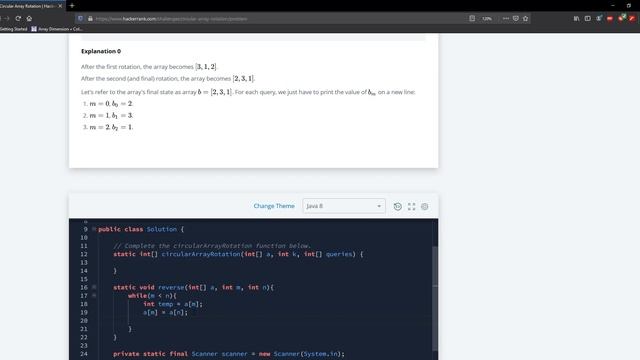This screenshot has width=640, height=360.
Task: Click the reset code history icon
Action: 398,207
